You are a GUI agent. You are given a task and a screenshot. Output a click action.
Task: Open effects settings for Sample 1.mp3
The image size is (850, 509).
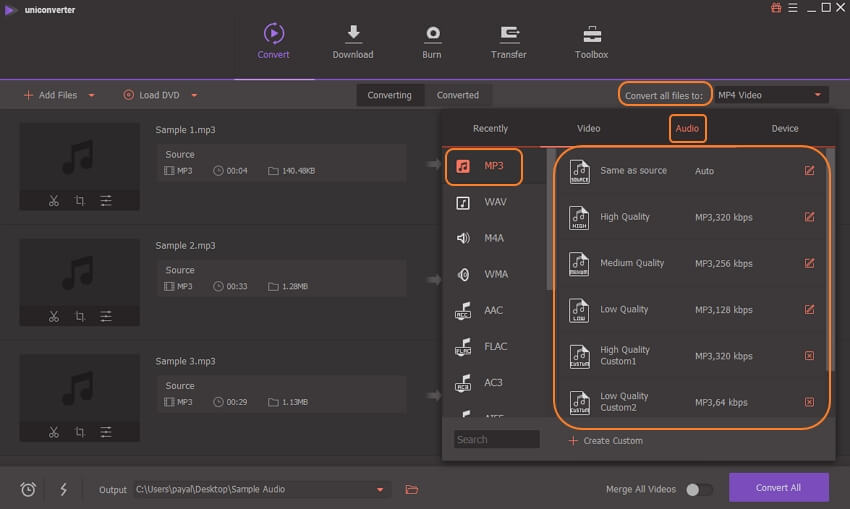[106, 201]
